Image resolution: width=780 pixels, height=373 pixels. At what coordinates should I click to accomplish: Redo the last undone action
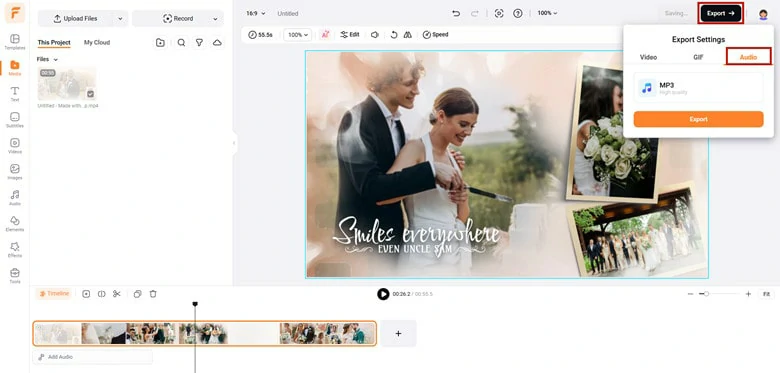tap(474, 13)
